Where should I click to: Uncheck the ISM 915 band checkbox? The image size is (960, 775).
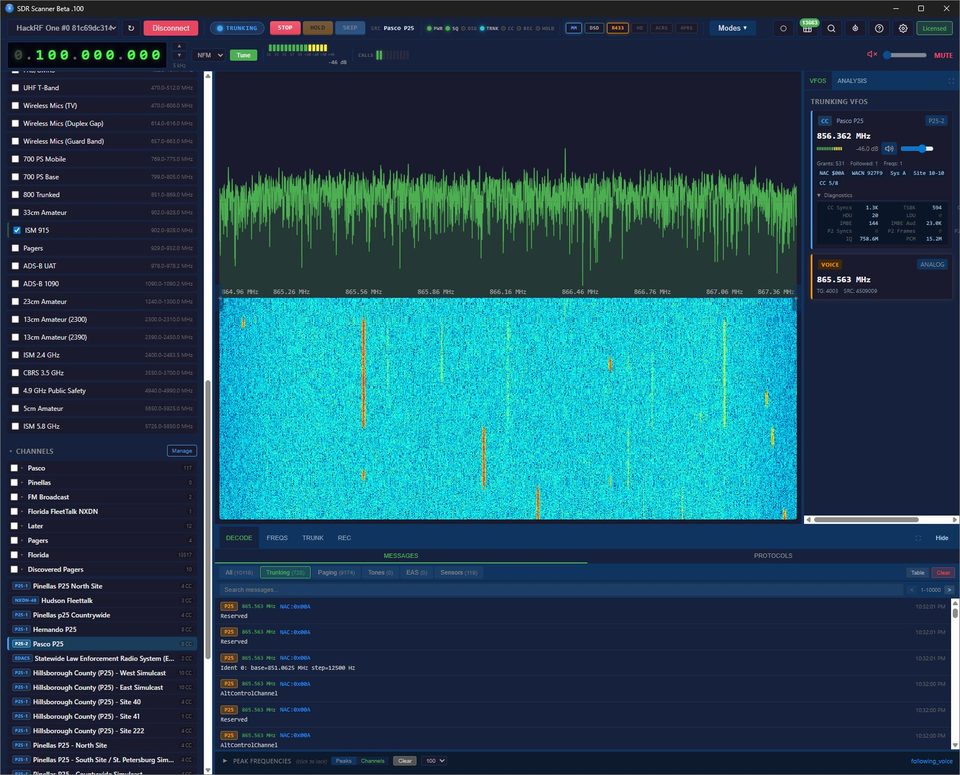pos(17,230)
